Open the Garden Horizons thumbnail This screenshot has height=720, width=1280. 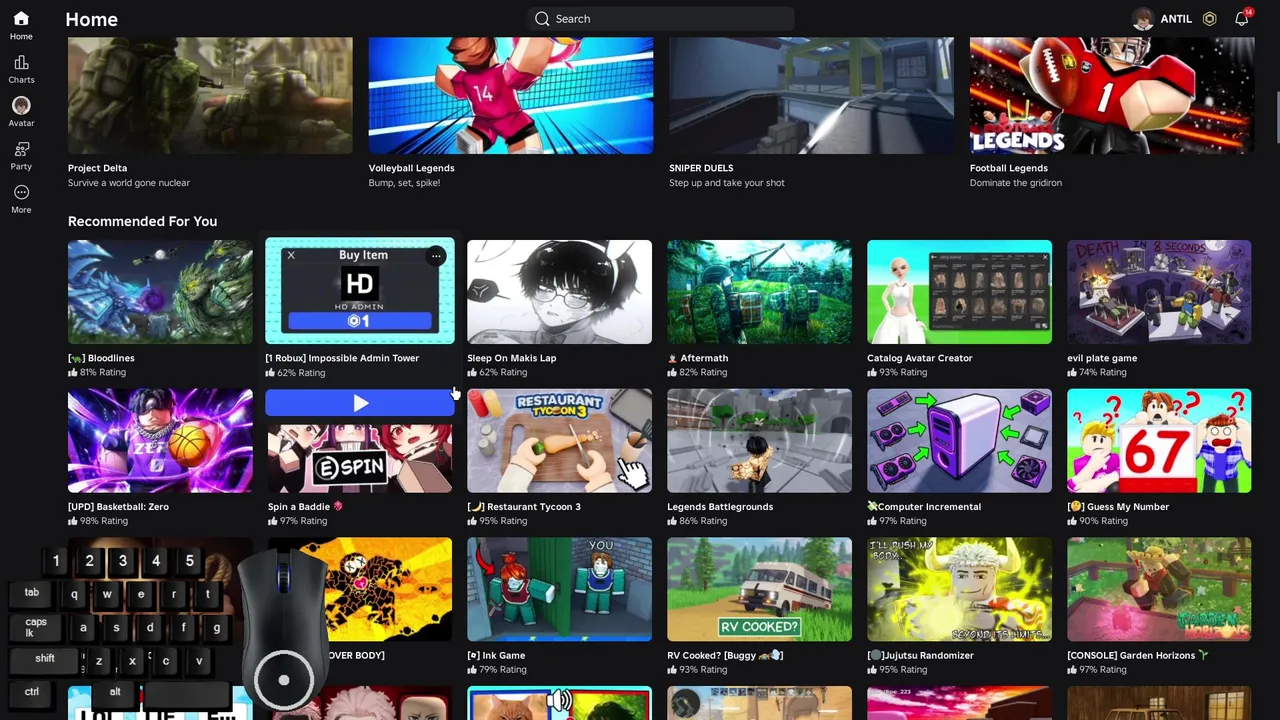1159,590
